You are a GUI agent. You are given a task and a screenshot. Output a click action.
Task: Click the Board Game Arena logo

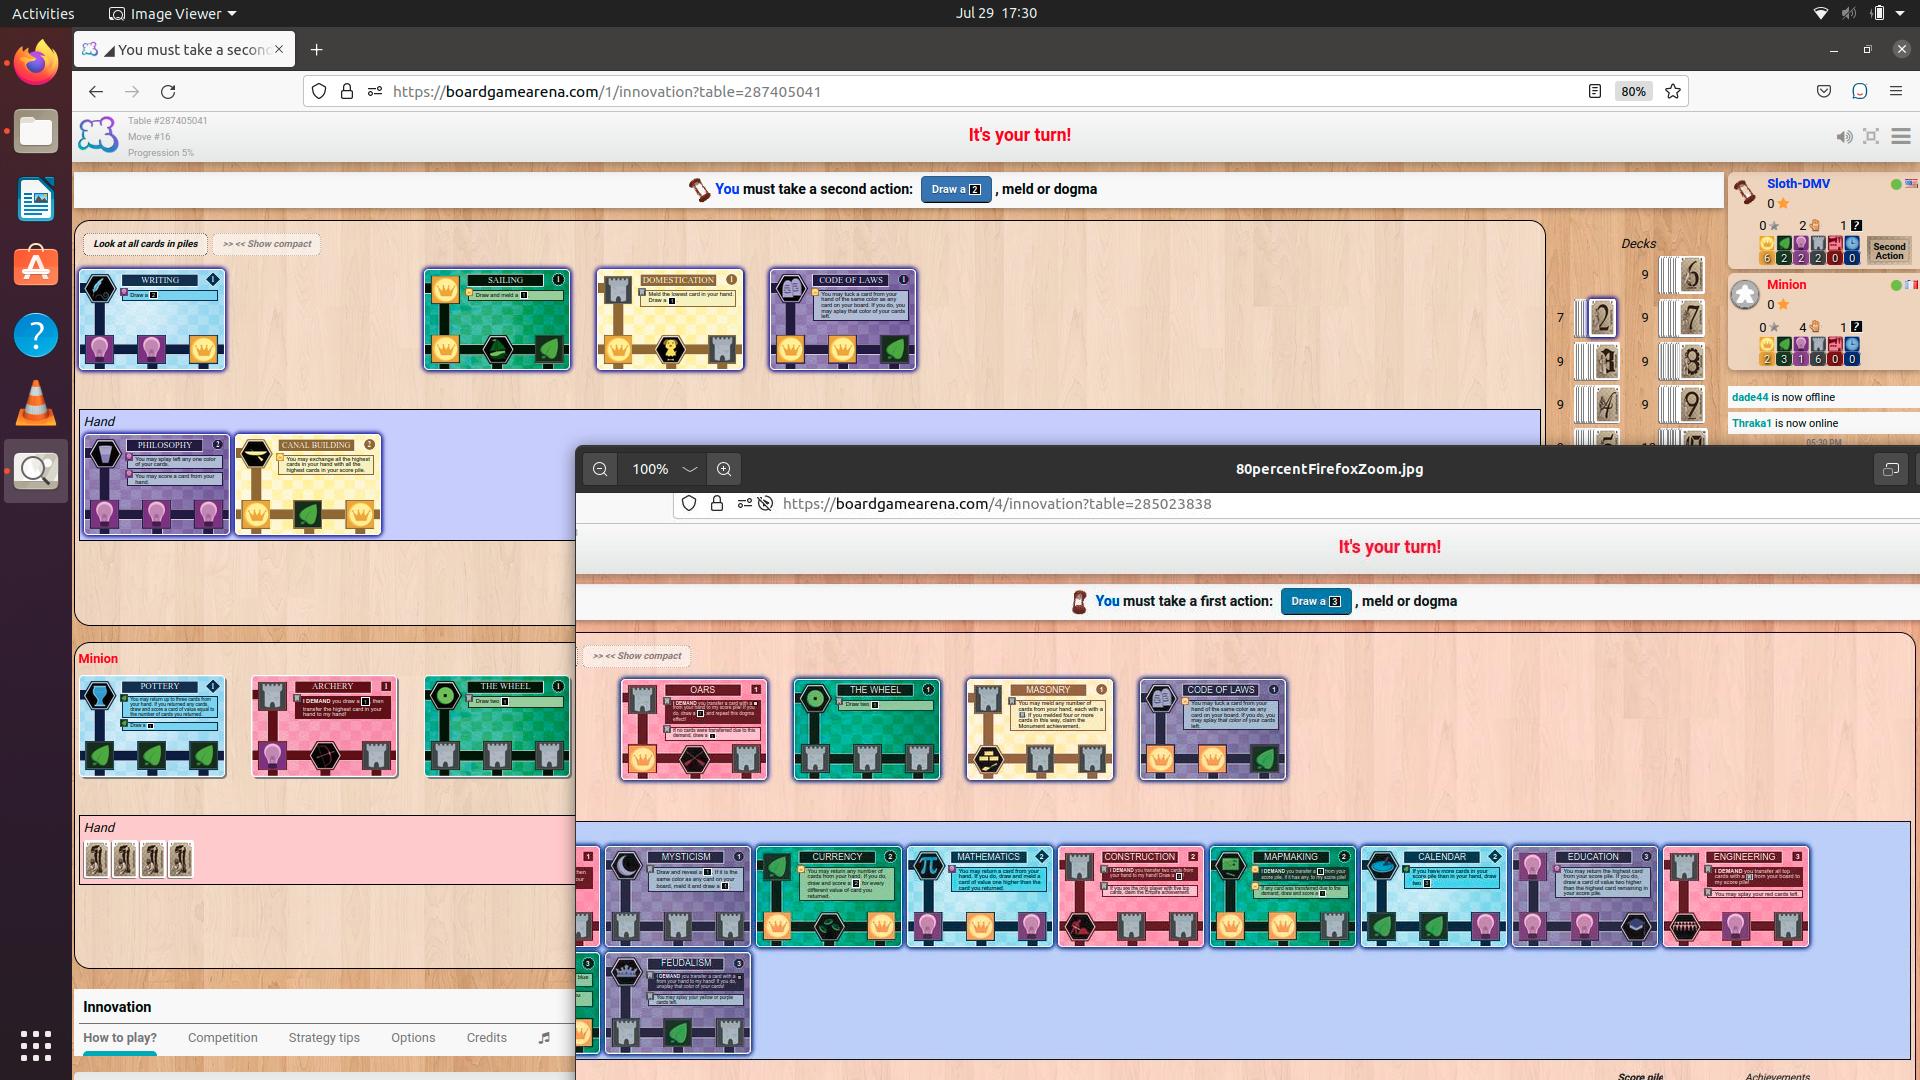98,135
